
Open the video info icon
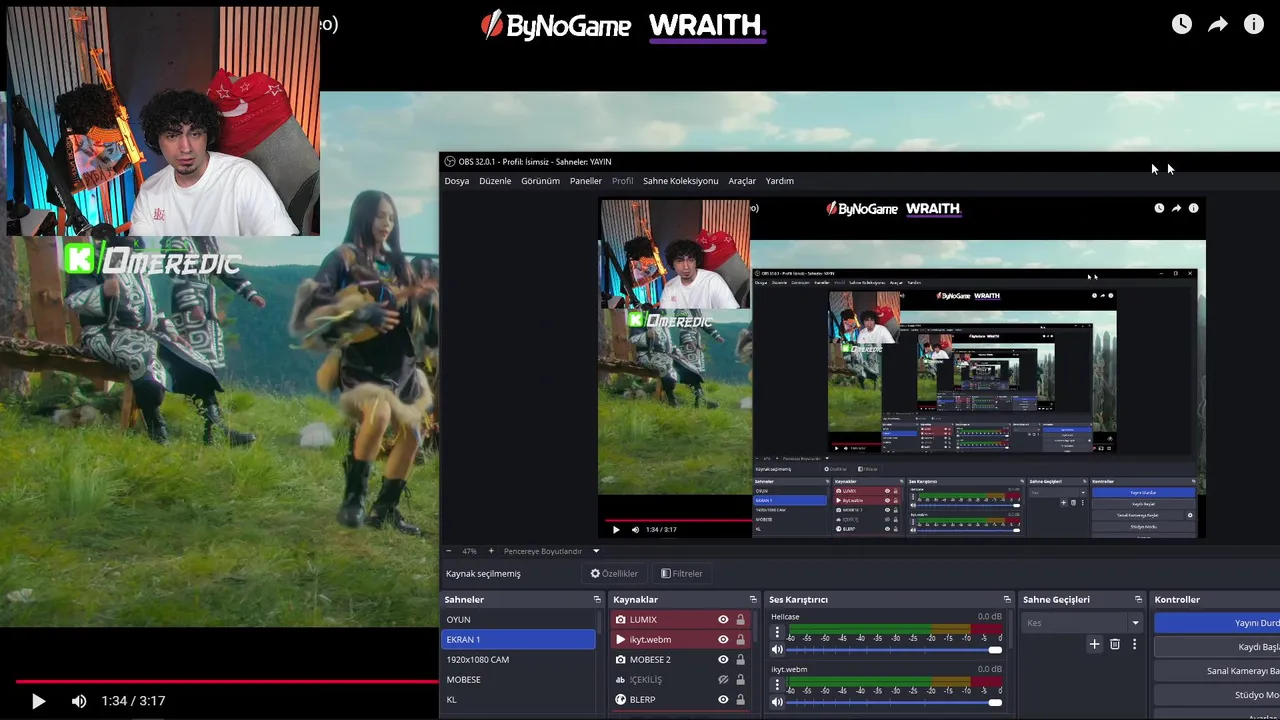click(x=1253, y=25)
